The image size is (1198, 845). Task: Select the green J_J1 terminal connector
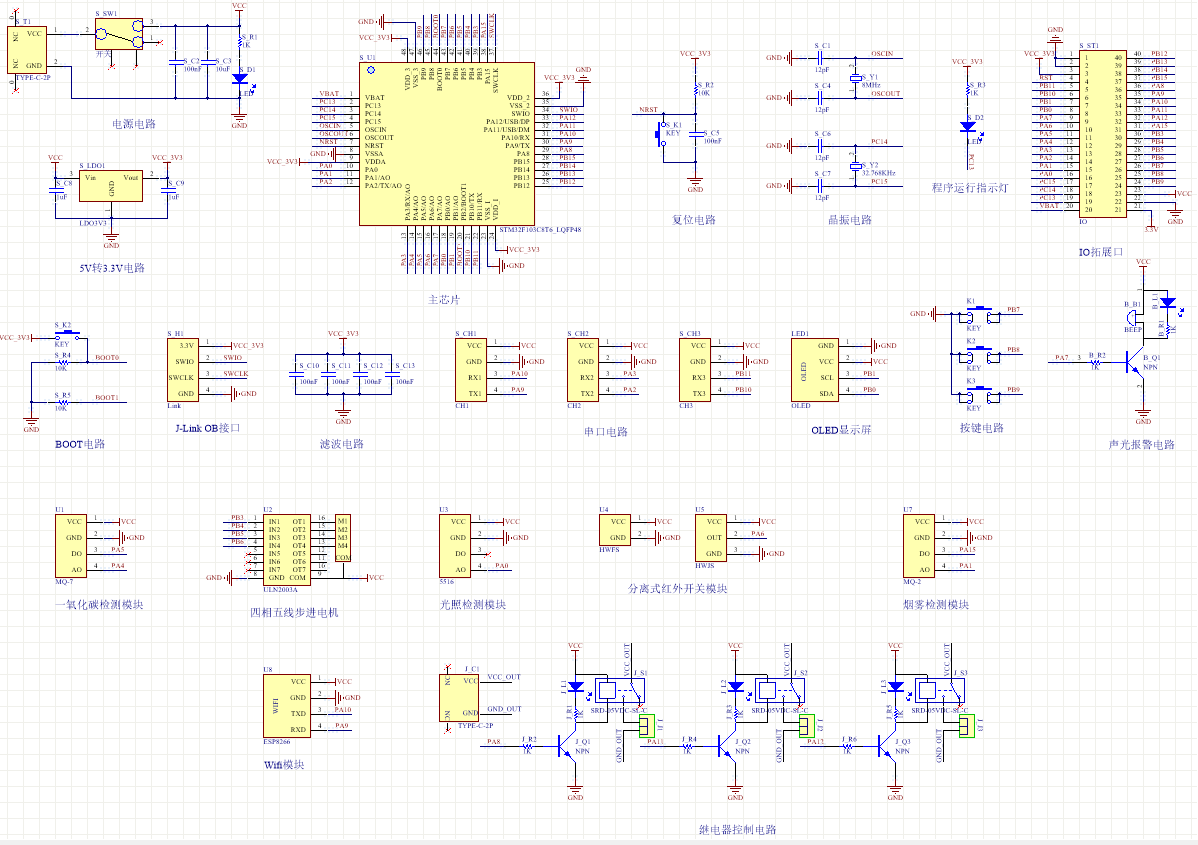pyautogui.click(x=647, y=726)
